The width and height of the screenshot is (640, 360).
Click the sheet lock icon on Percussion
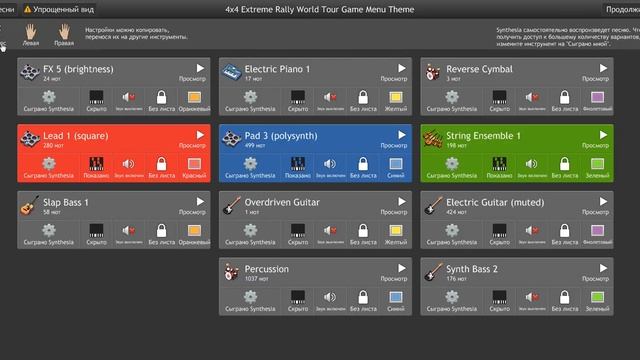[363, 297]
